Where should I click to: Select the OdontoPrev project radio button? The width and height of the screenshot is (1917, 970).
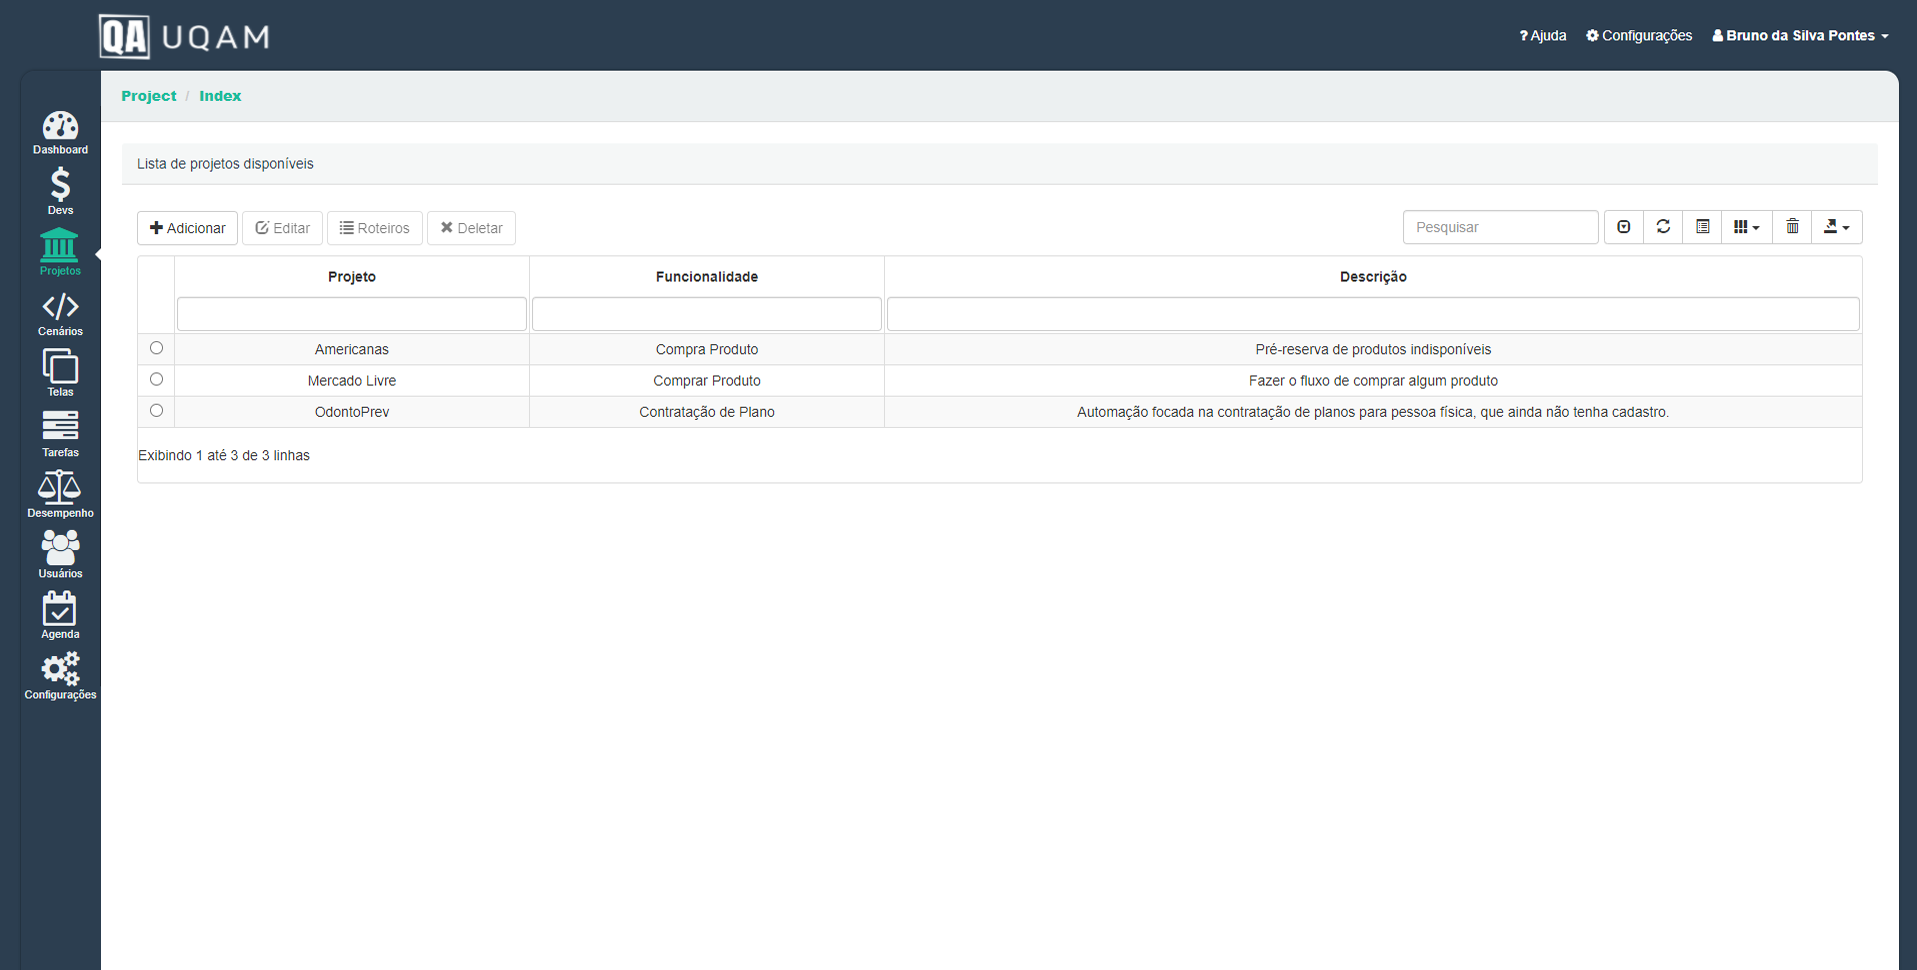point(156,410)
